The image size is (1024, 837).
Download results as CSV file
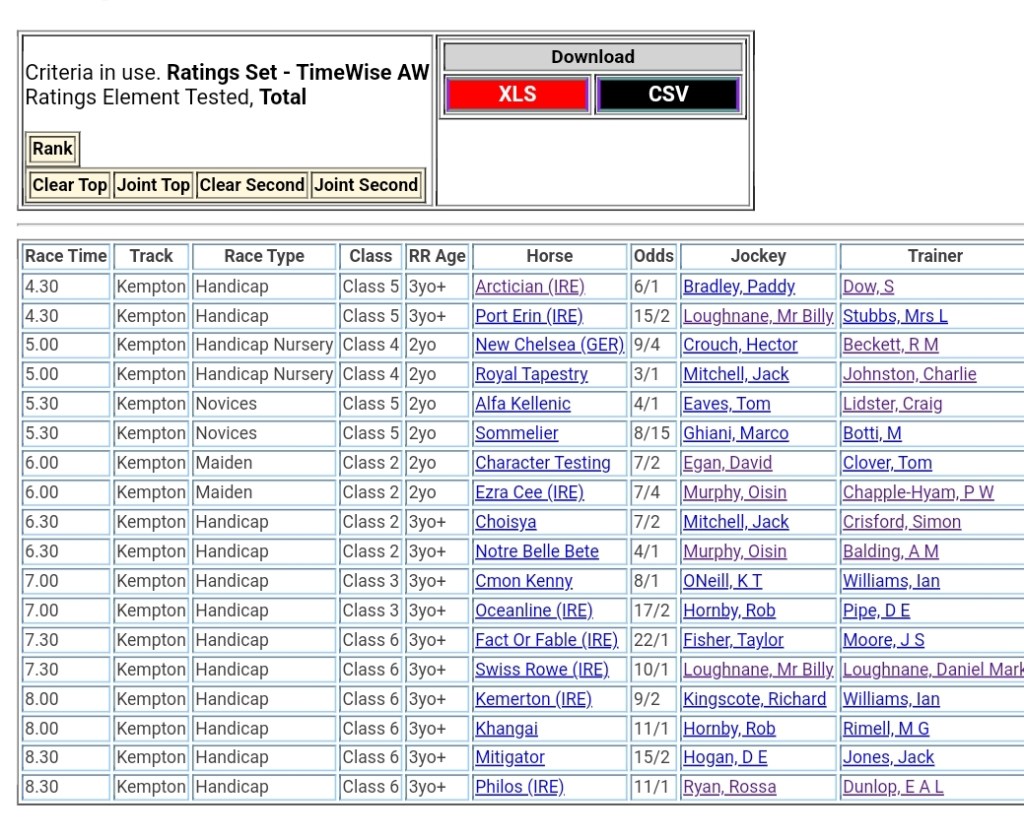(x=668, y=95)
